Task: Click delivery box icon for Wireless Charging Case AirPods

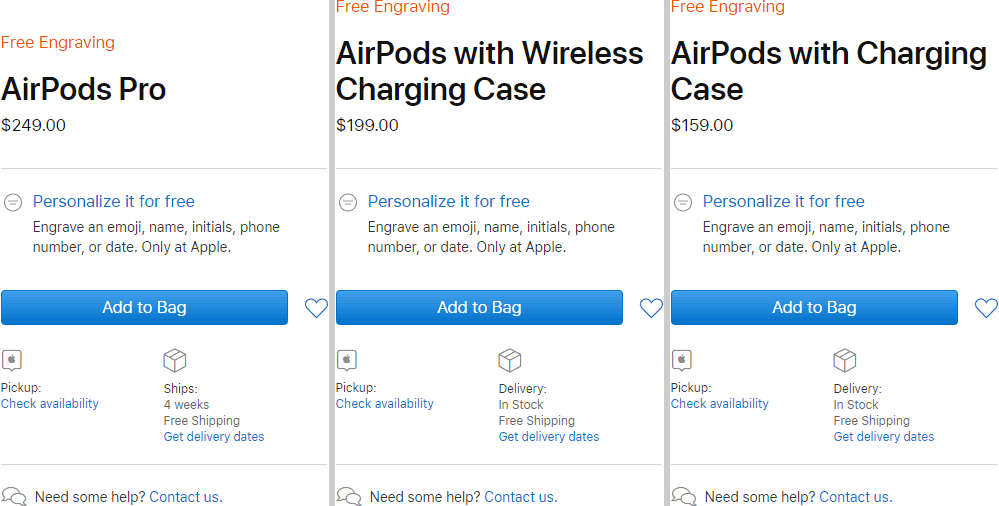Action: (510, 360)
